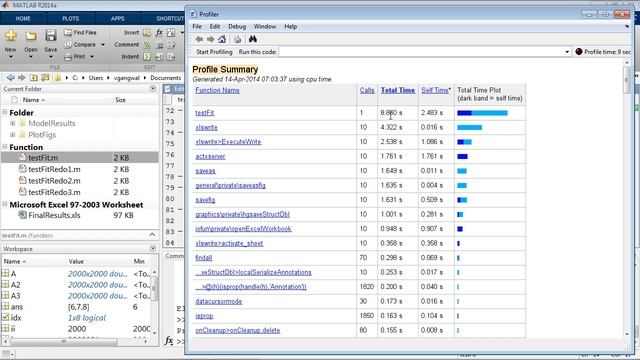
Task: Click the Profiler forward arrow
Action: (x=211, y=39)
